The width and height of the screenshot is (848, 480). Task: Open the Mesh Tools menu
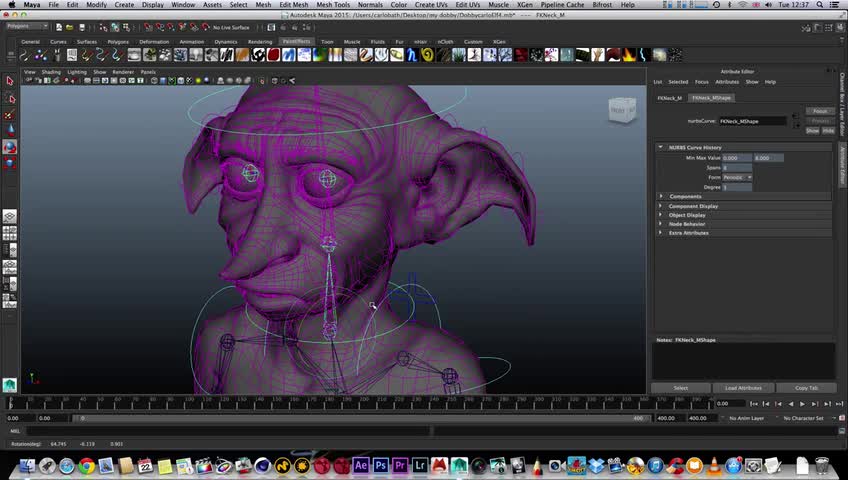333,4
